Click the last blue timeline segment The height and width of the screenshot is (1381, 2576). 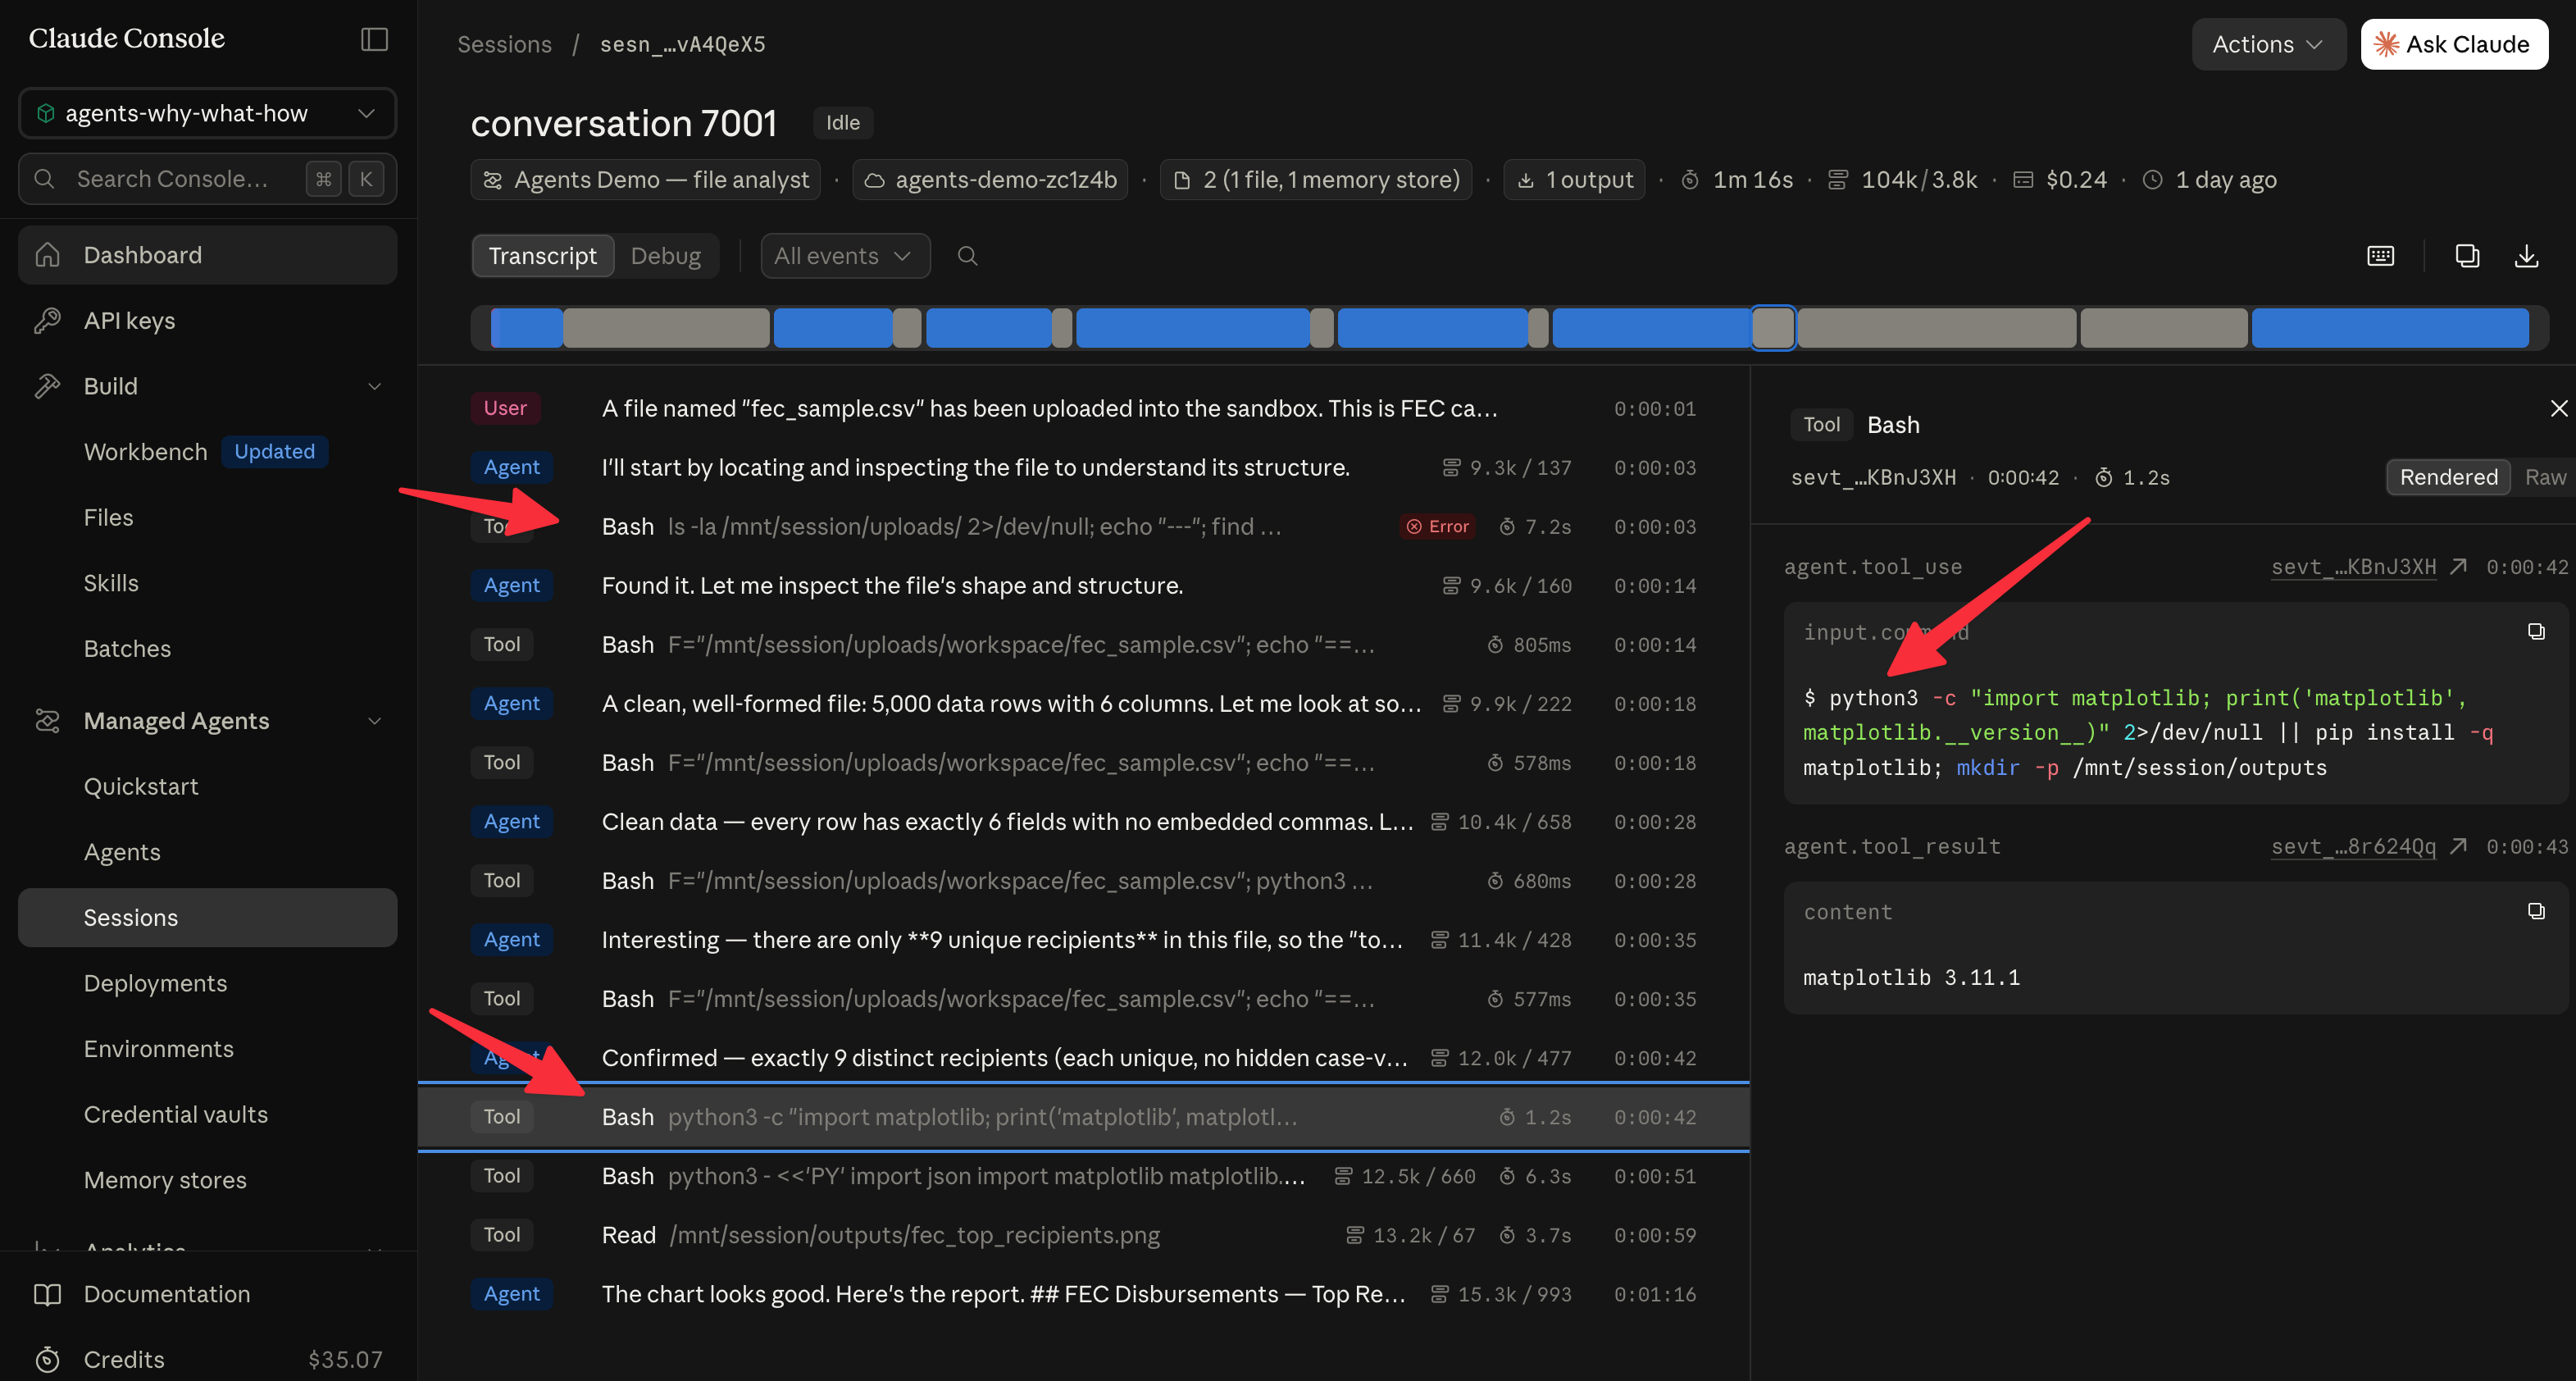[x=2390, y=328]
